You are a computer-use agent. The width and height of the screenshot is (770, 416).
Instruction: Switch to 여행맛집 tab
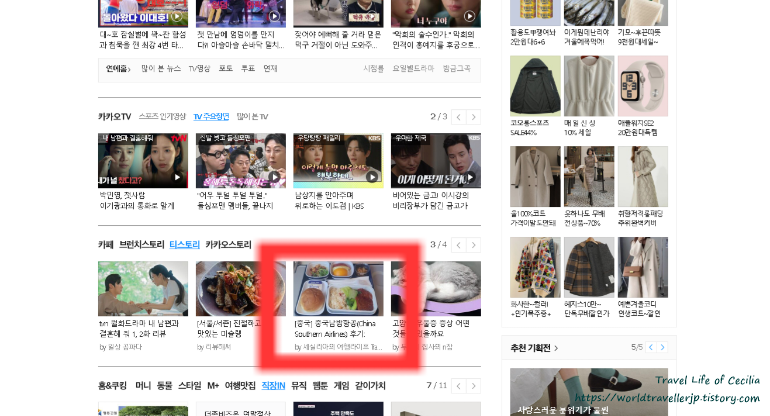(240, 386)
